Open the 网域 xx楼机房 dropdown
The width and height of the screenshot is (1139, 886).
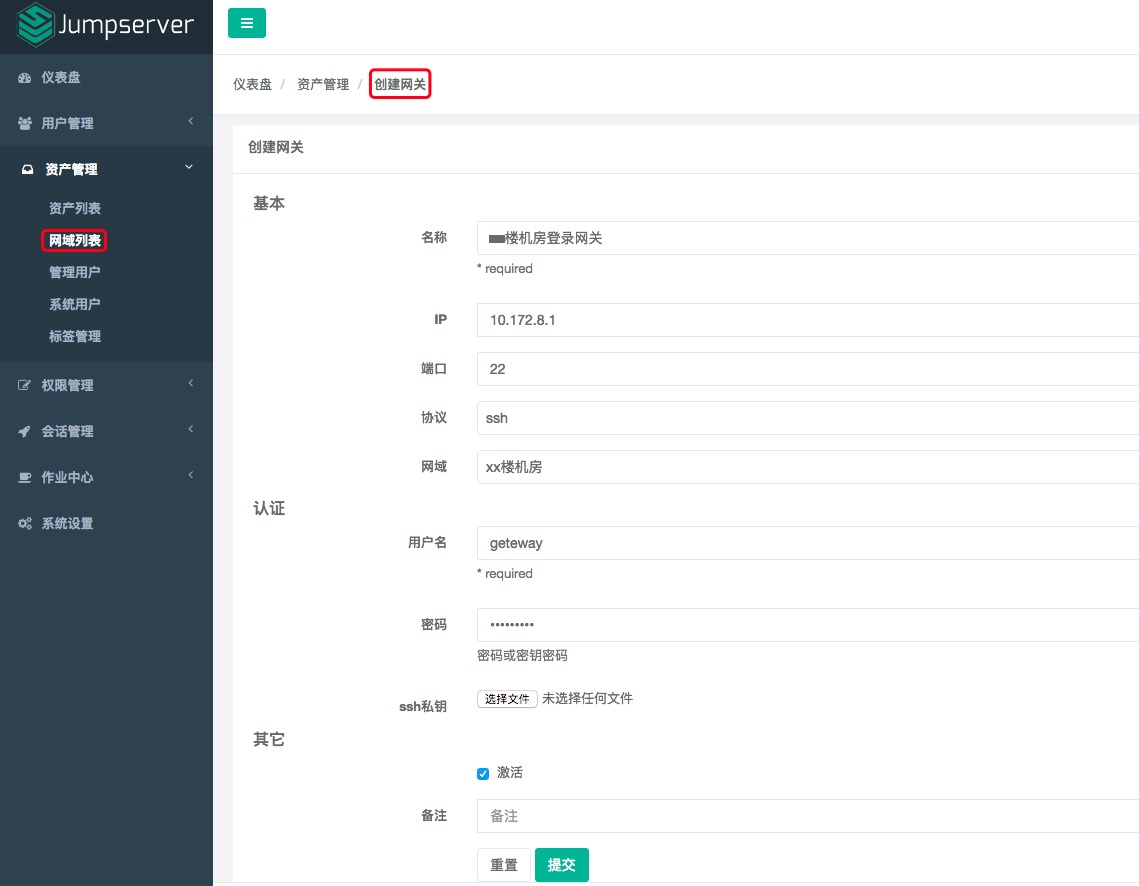point(808,467)
